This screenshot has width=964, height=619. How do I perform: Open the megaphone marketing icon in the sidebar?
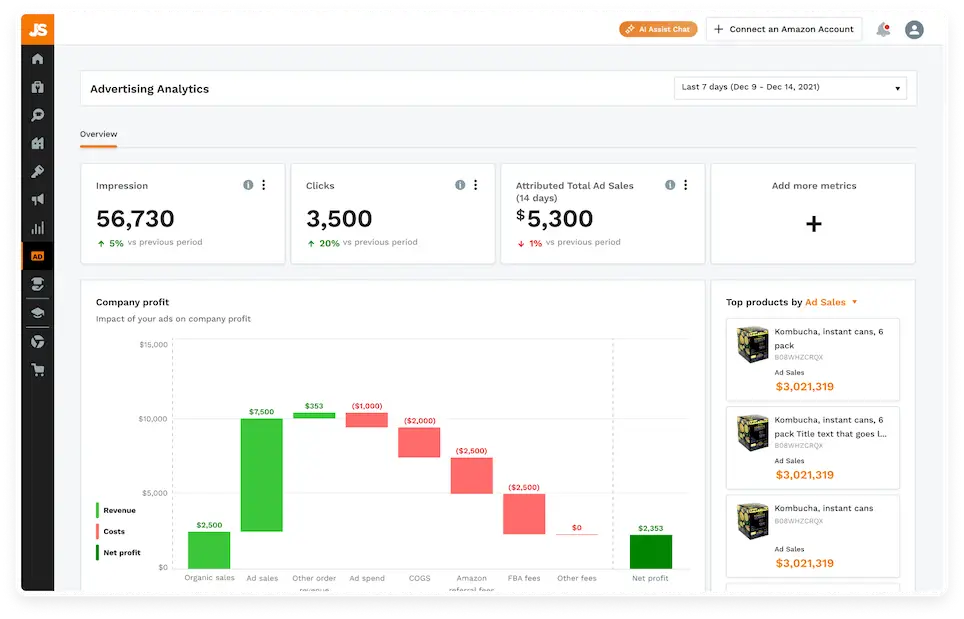point(37,199)
